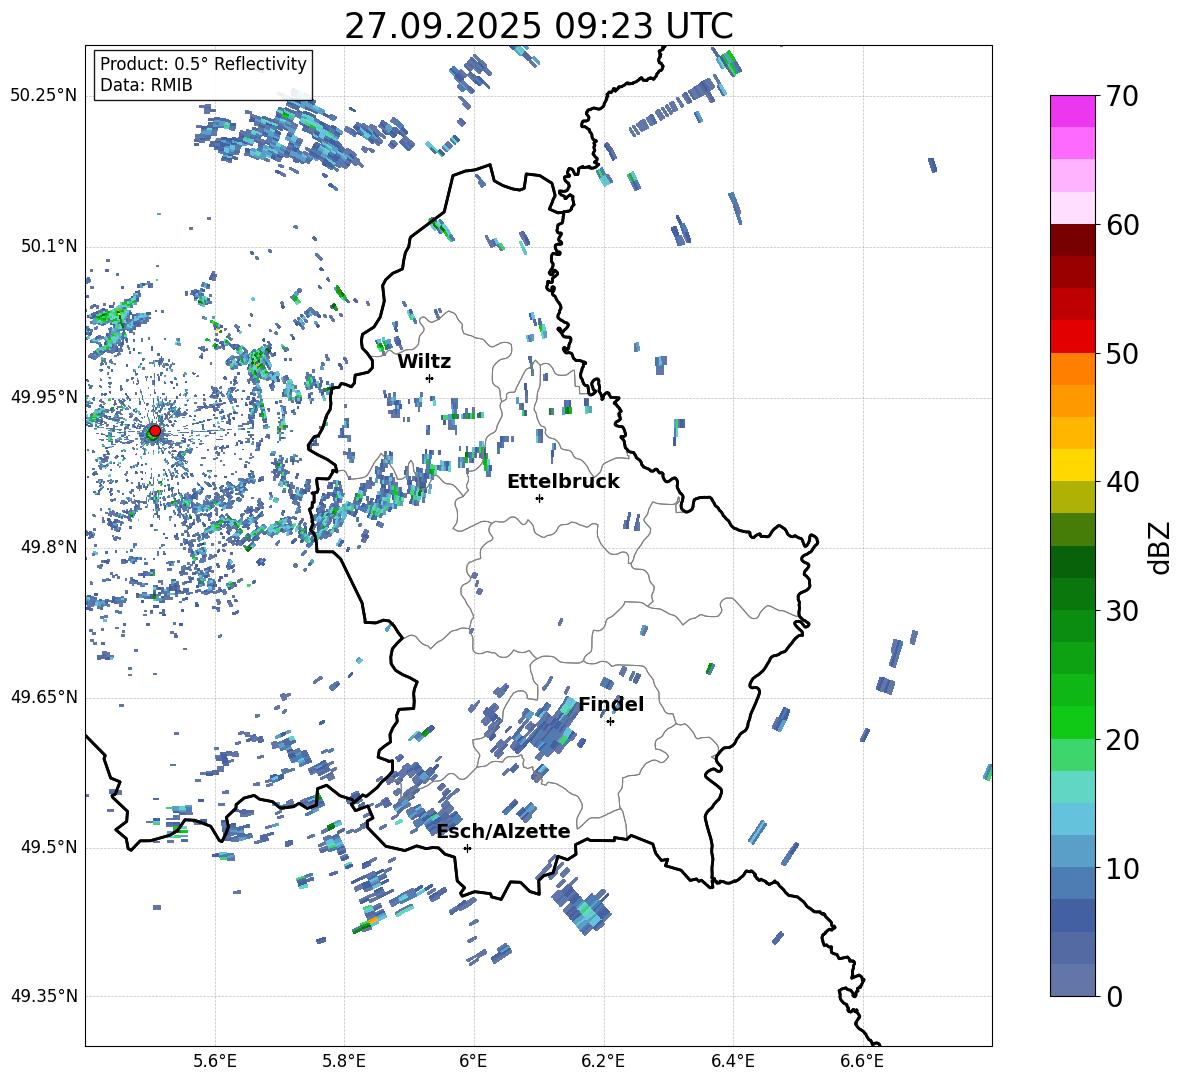Click the 70 tick label on colorbar

(x=1124, y=96)
